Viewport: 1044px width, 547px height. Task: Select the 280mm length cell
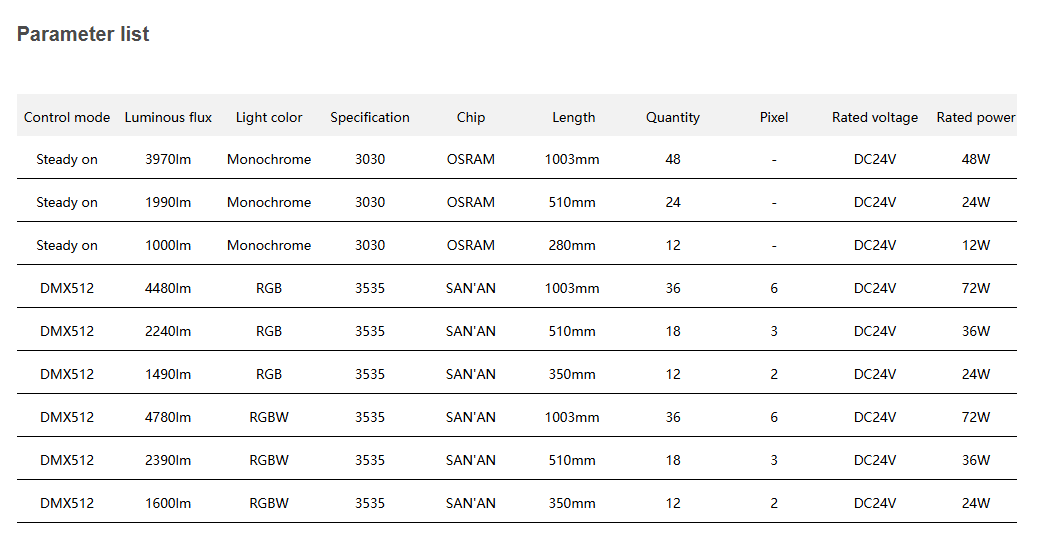(572, 245)
